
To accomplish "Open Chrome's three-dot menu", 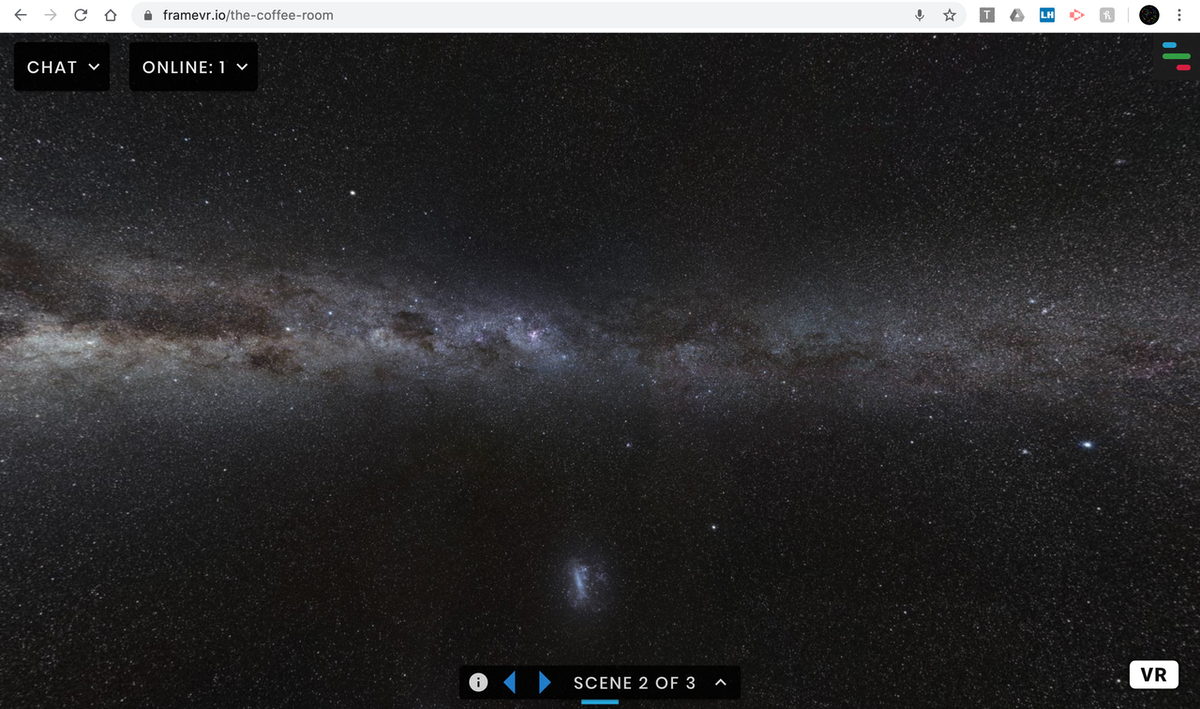I will (x=1180, y=16).
